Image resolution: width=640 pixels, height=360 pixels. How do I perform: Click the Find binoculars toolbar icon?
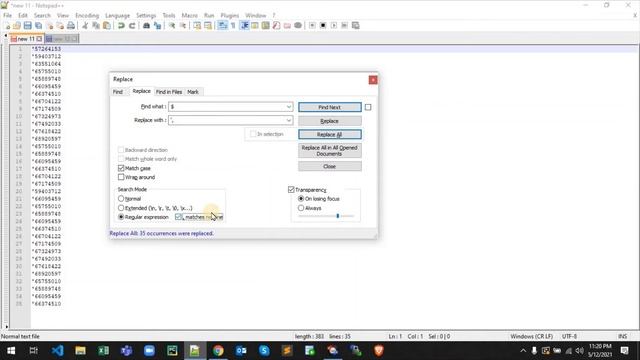point(146,26)
